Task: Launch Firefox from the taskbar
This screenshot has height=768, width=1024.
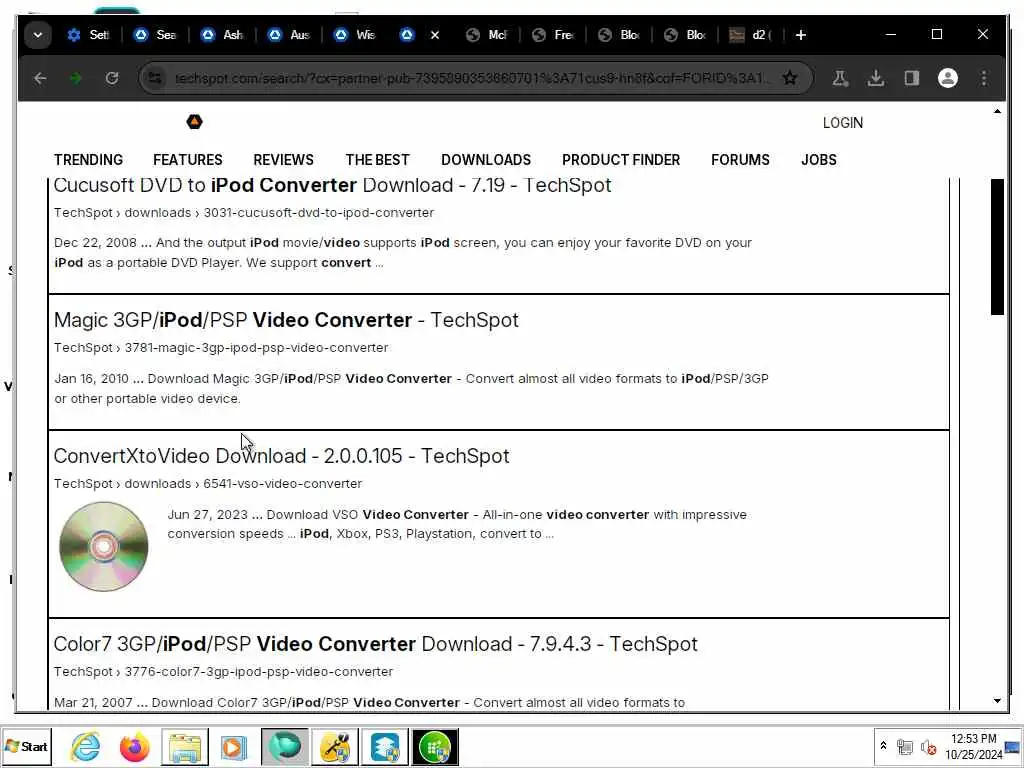Action: 135,747
